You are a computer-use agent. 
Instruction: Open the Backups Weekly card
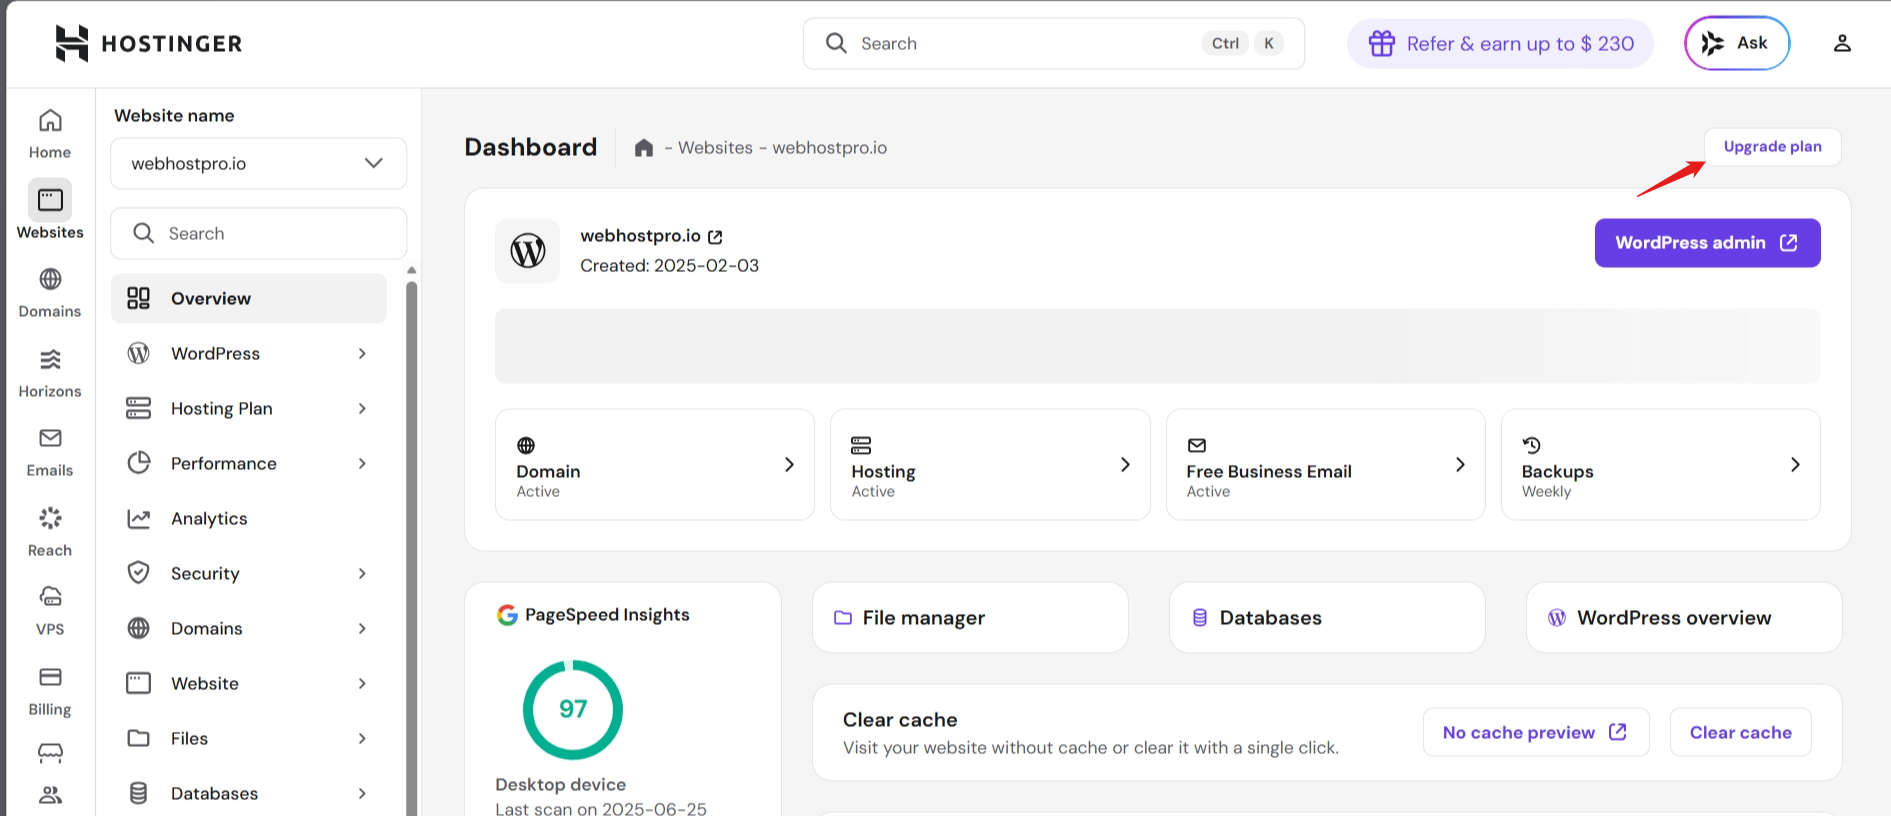coord(1661,464)
